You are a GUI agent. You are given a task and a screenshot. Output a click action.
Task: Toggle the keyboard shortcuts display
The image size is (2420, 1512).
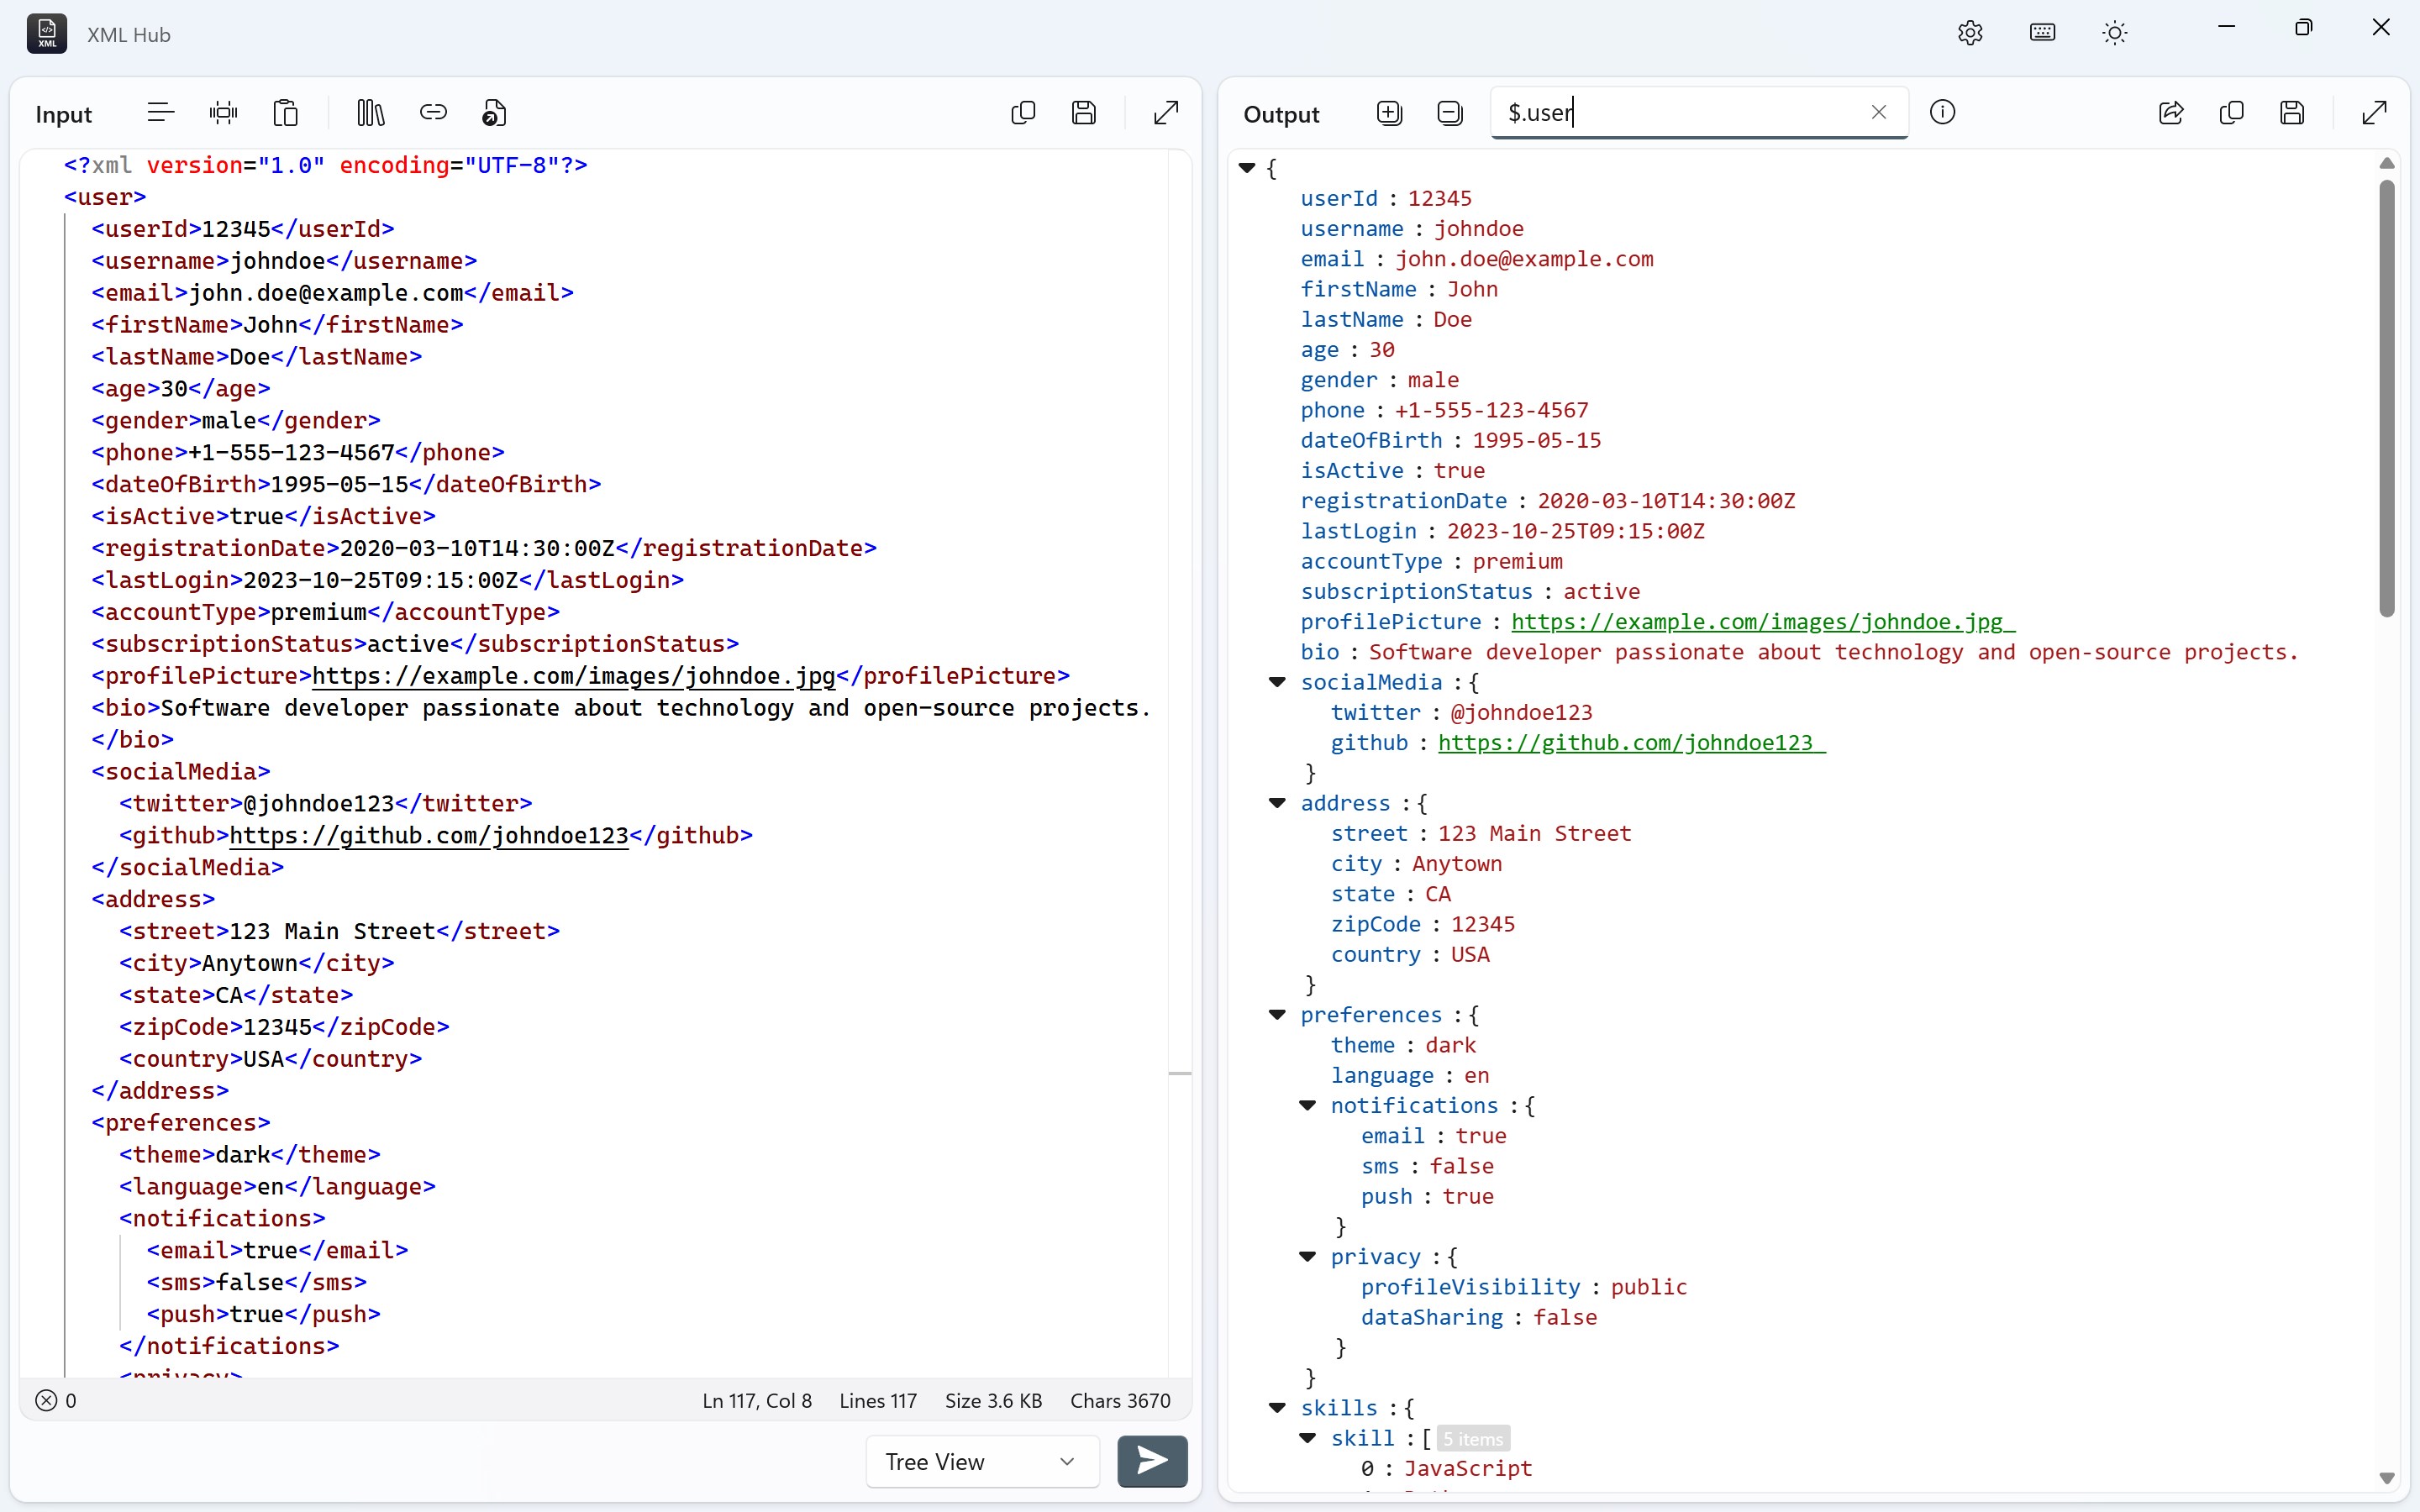[2042, 32]
